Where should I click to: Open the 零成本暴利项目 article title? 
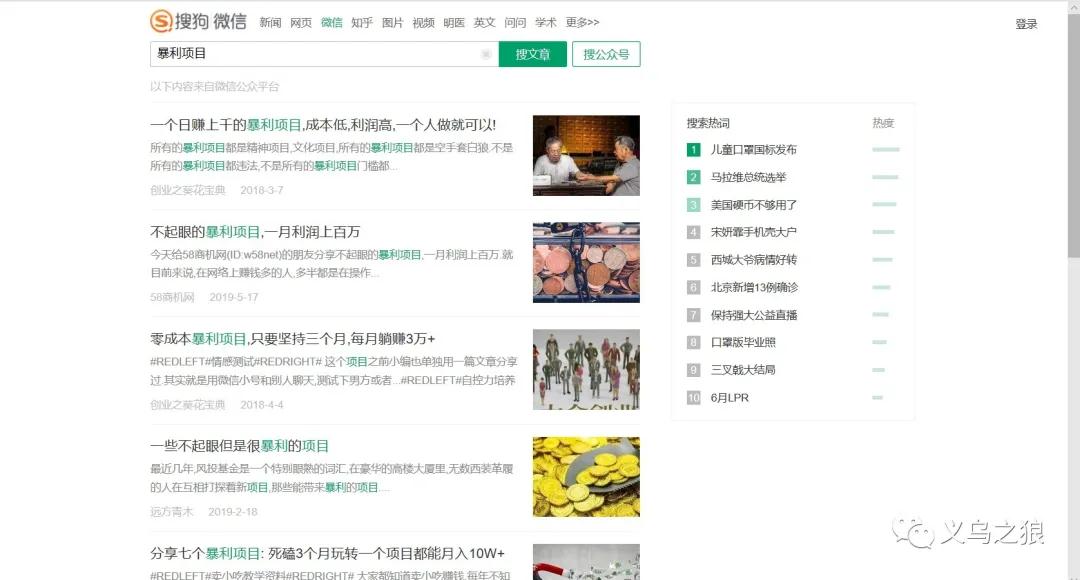pyautogui.click(x=292, y=339)
